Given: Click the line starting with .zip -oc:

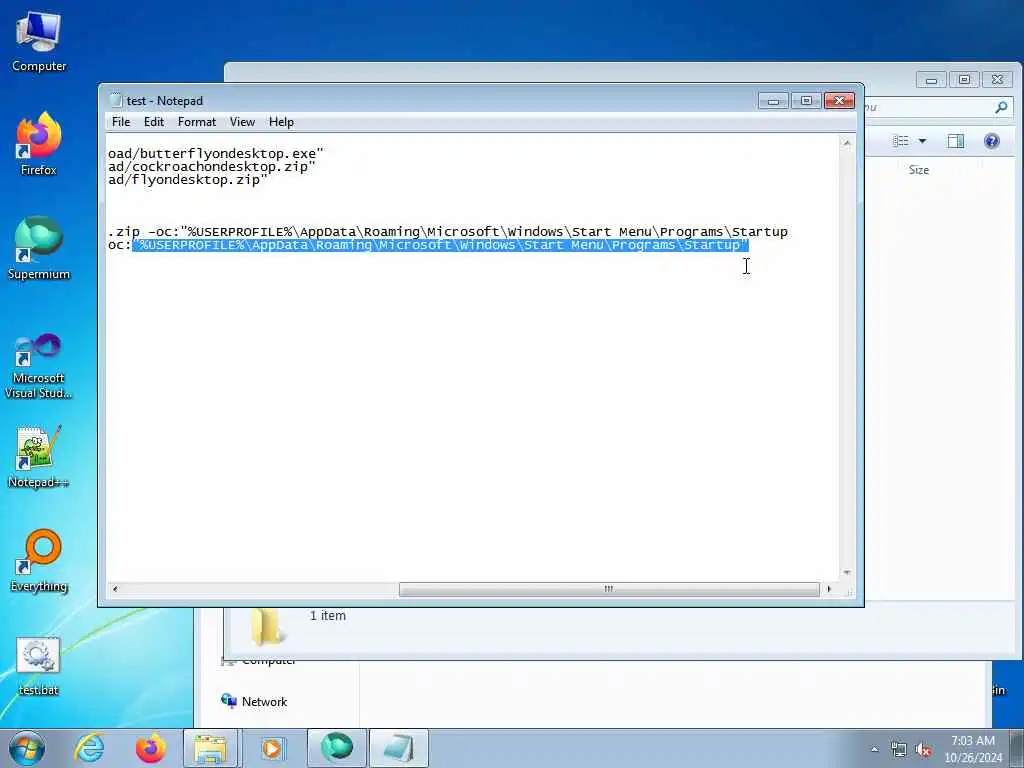Looking at the screenshot, I should (448, 232).
